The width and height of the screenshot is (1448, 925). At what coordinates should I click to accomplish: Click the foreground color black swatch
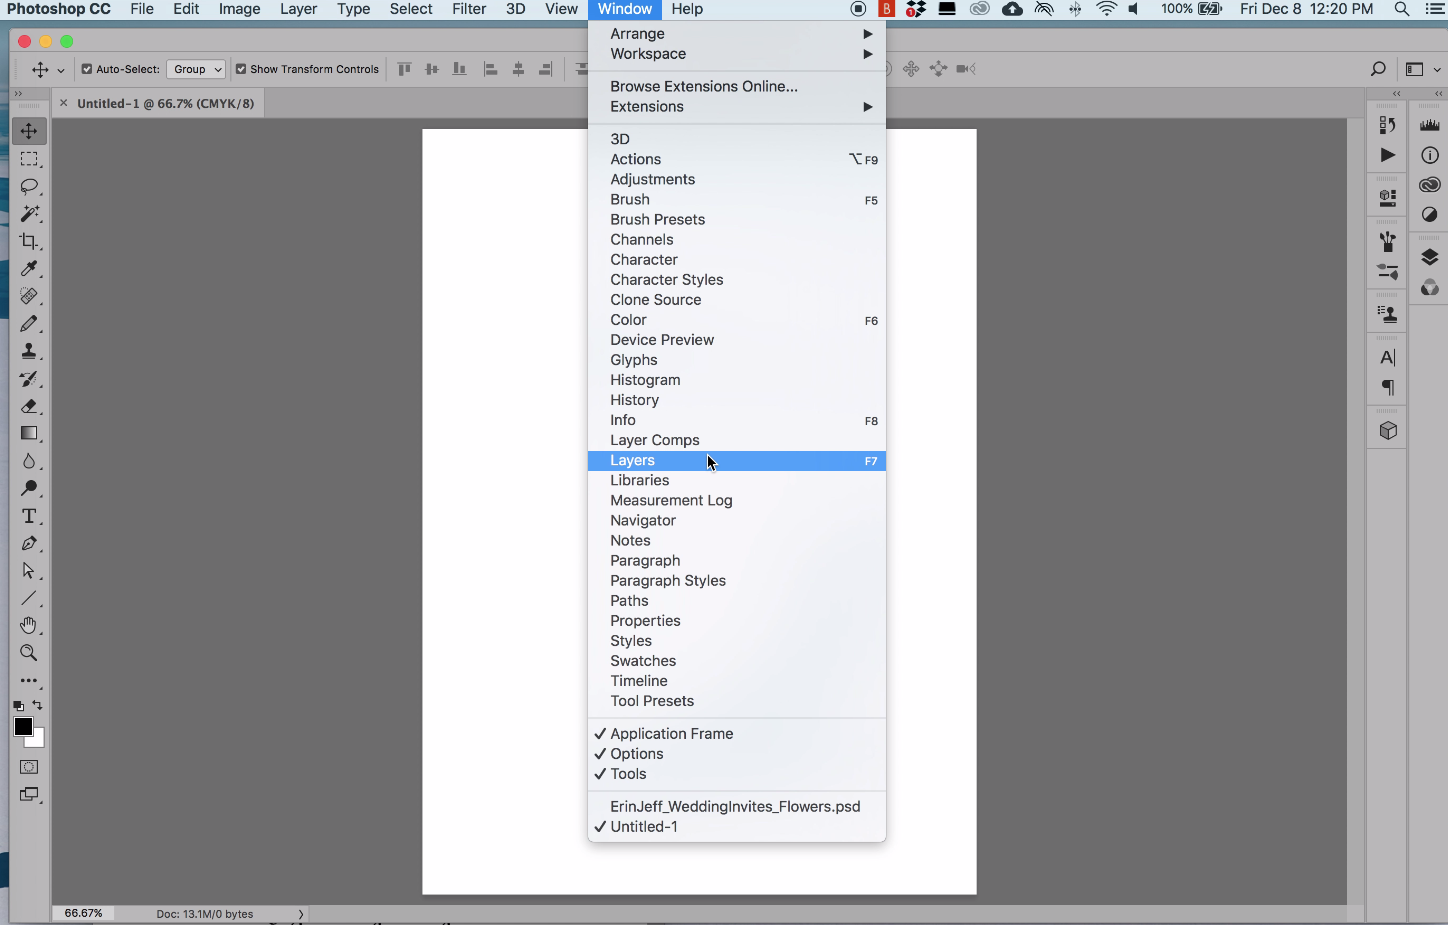(x=22, y=726)
